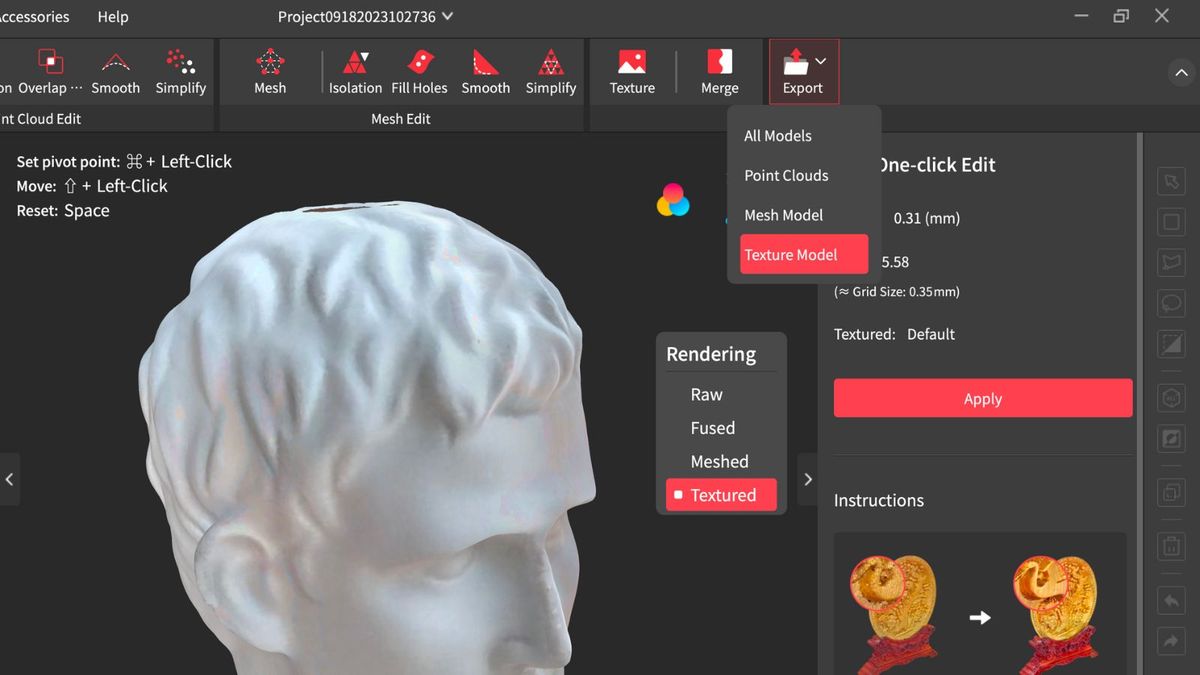Switch rendering mode to Raw
This screenshot has height=675, width=1200.
pos(706,394)
